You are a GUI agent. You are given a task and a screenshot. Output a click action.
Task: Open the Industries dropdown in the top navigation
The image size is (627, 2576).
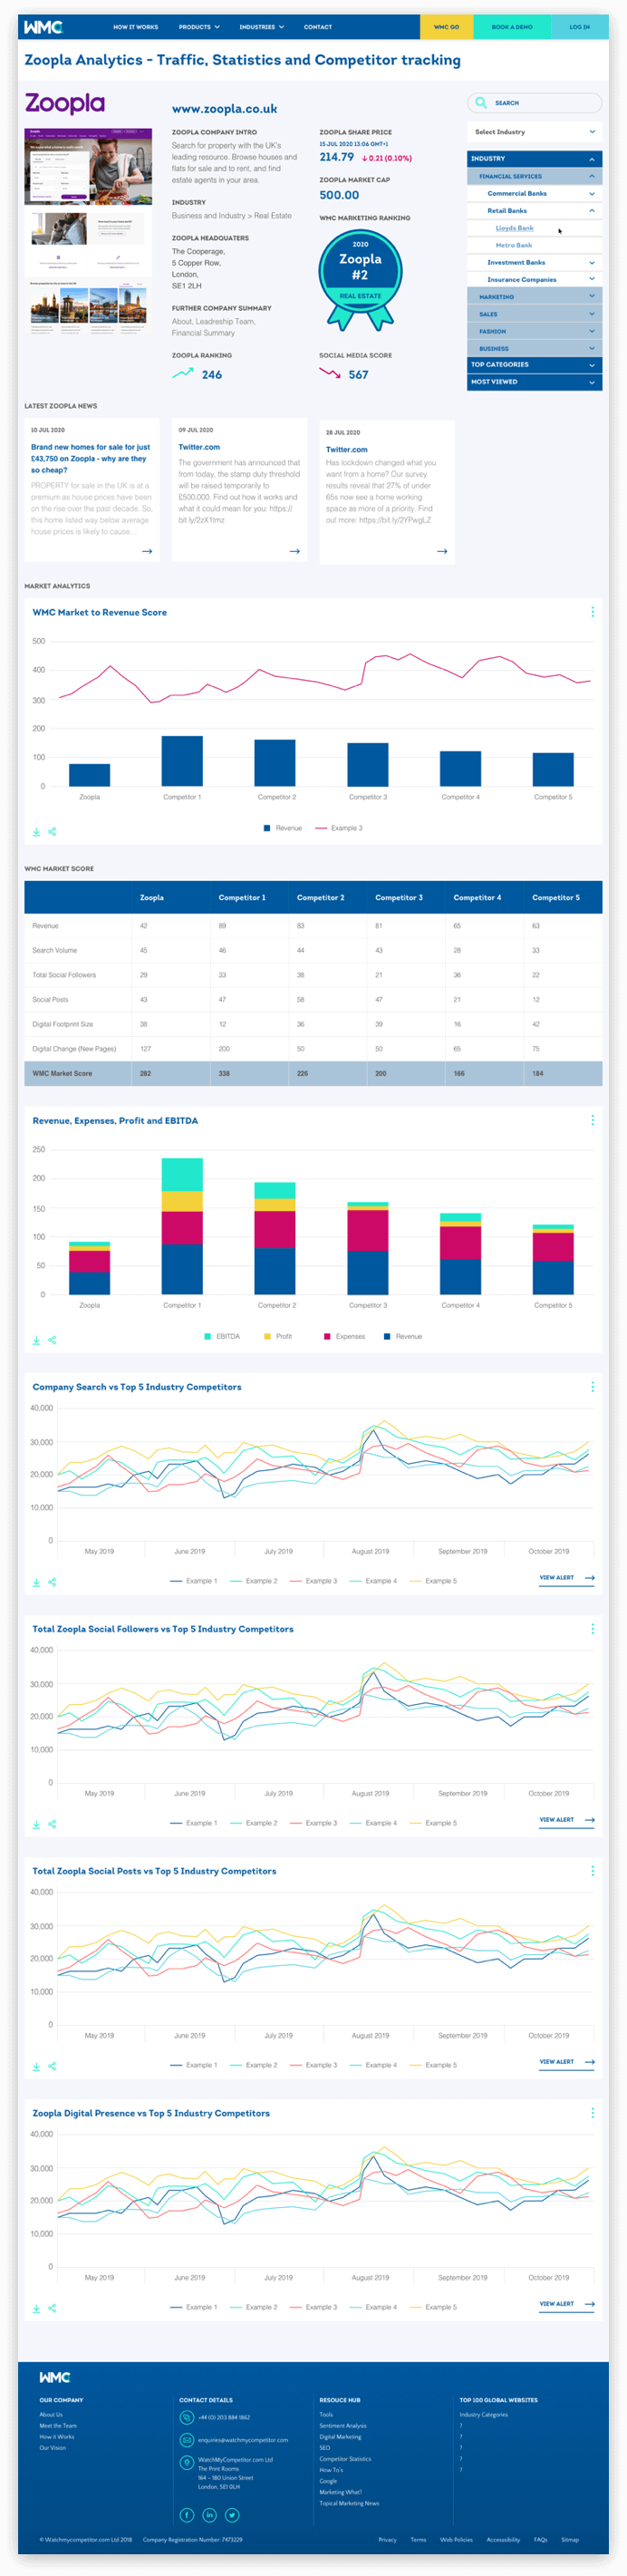click(x=262, y=27)
